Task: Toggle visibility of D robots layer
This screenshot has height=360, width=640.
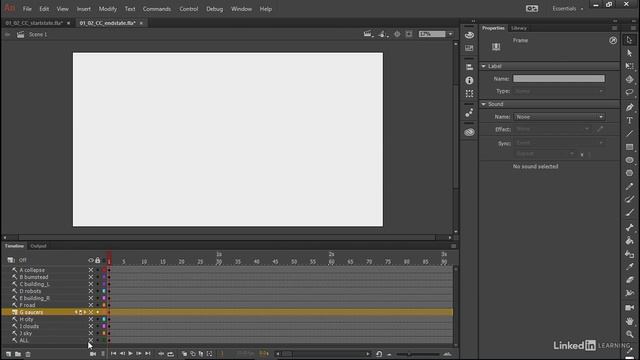Action: tap(91, 291)
